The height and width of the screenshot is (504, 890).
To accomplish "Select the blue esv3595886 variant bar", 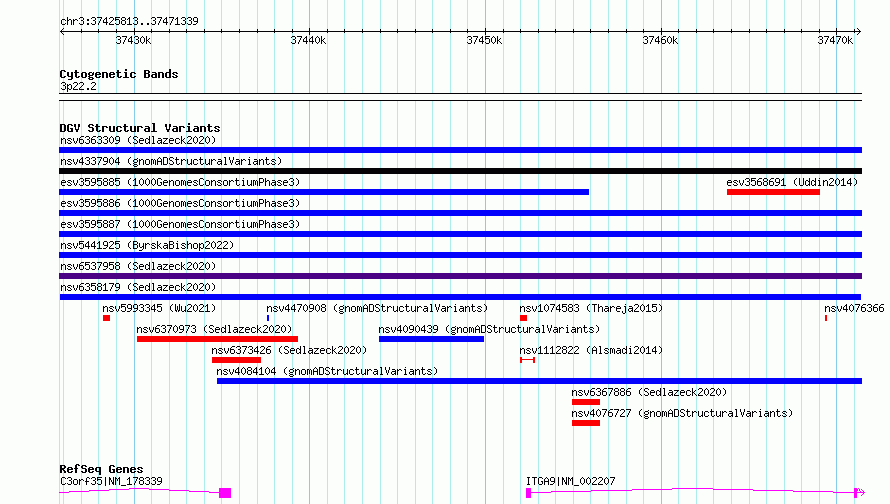I will tap(460, 213).
